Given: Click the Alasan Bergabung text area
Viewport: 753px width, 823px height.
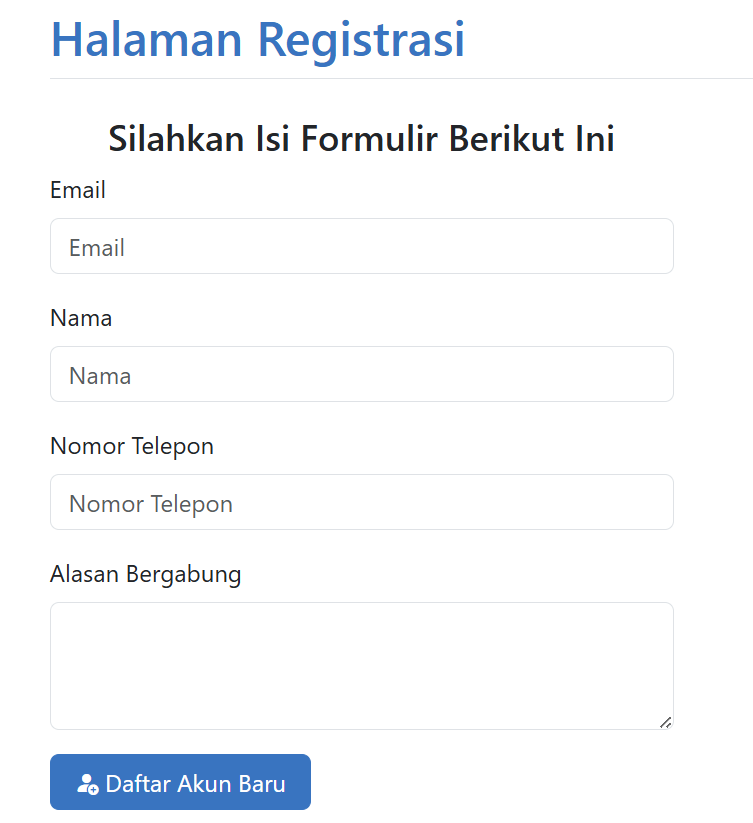Looking at the screenshot, I should point(361,665).
